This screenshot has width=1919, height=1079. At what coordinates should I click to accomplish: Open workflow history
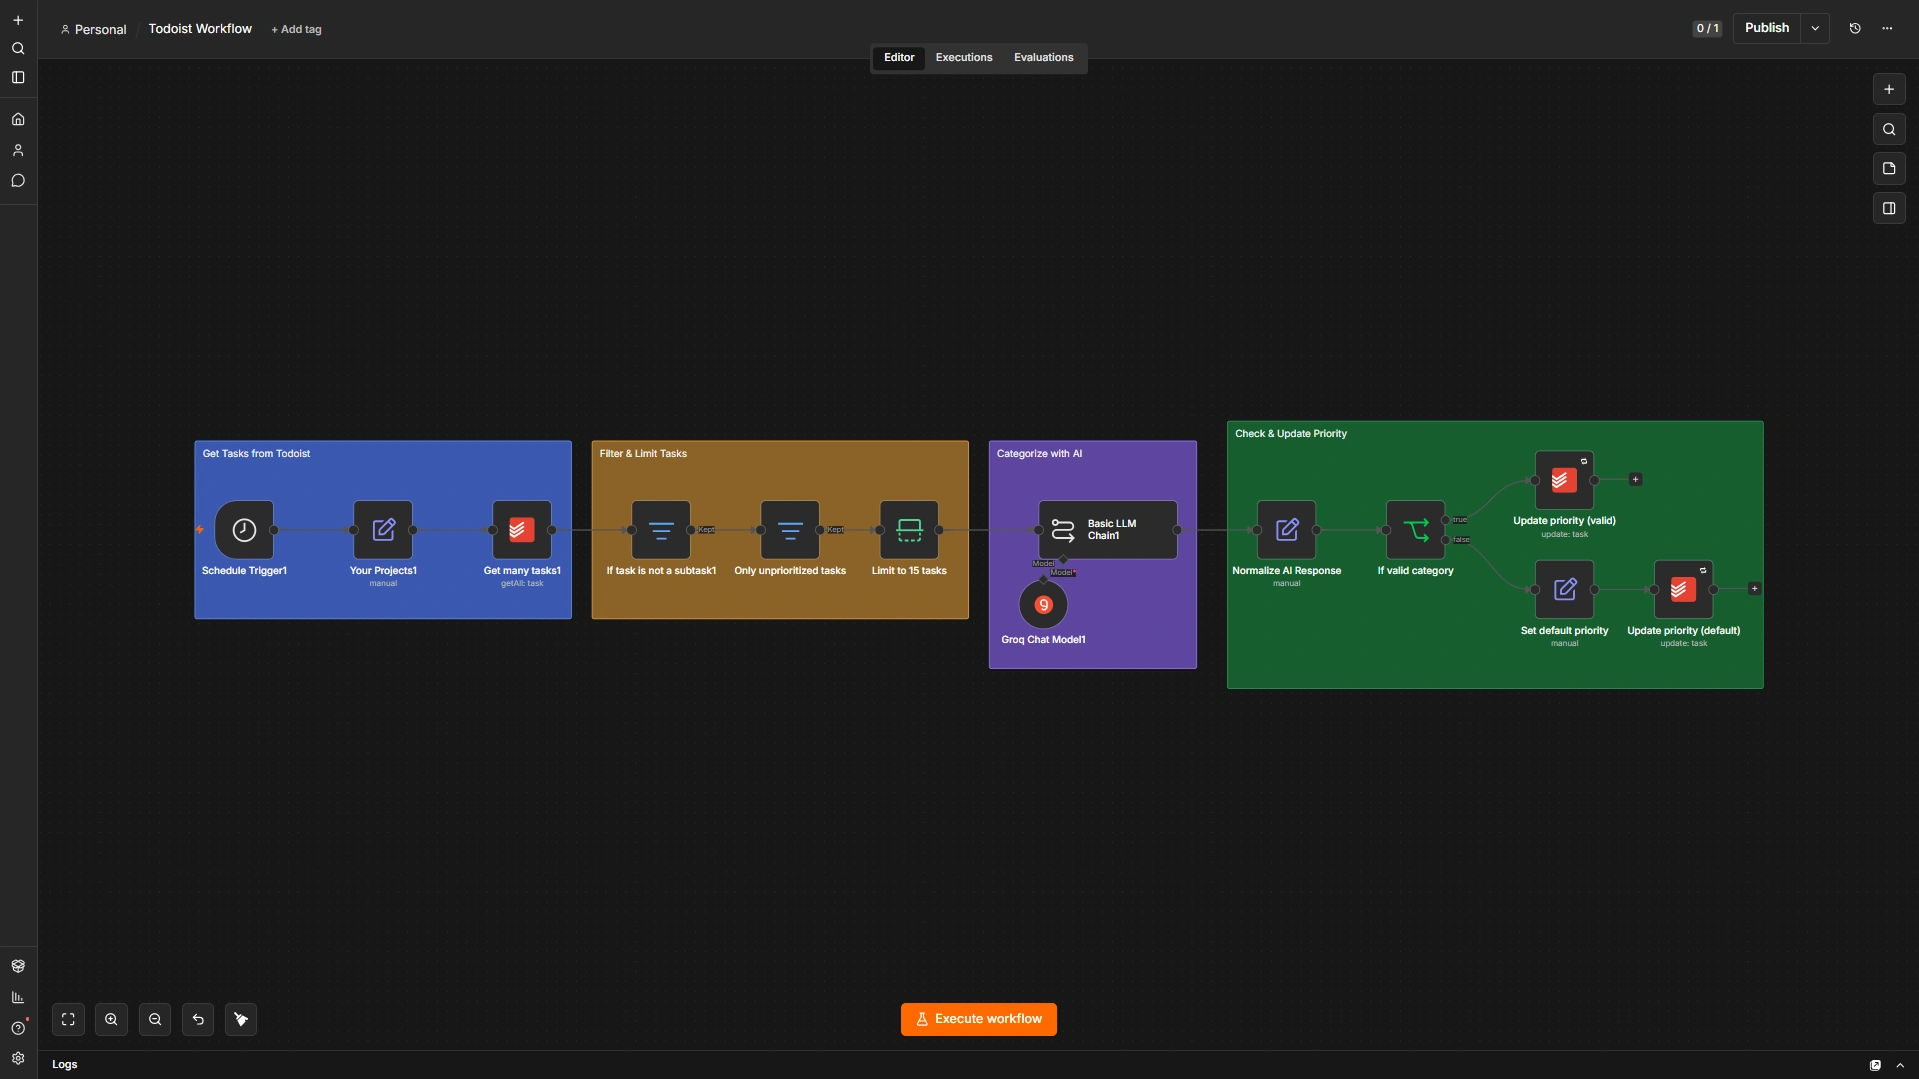(x=1855, y=28)
